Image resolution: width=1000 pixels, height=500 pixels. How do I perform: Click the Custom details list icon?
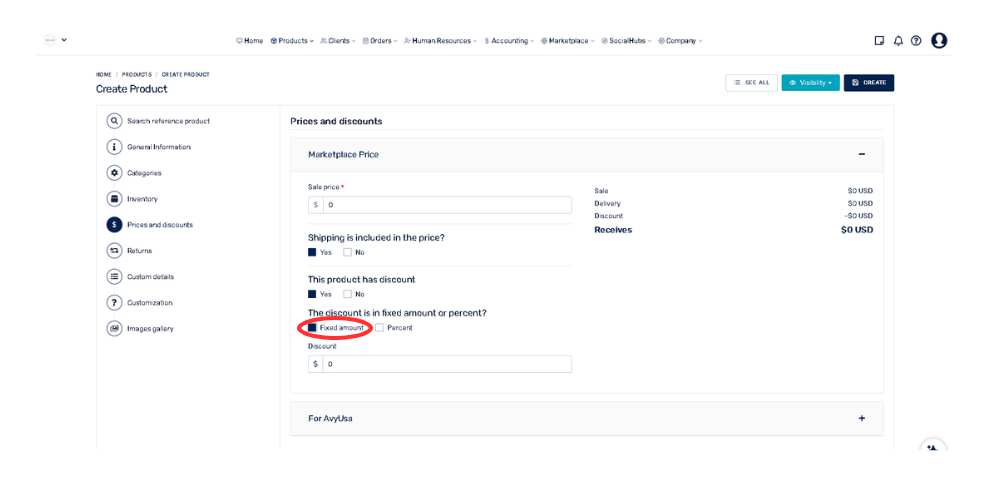click(114, 277)
